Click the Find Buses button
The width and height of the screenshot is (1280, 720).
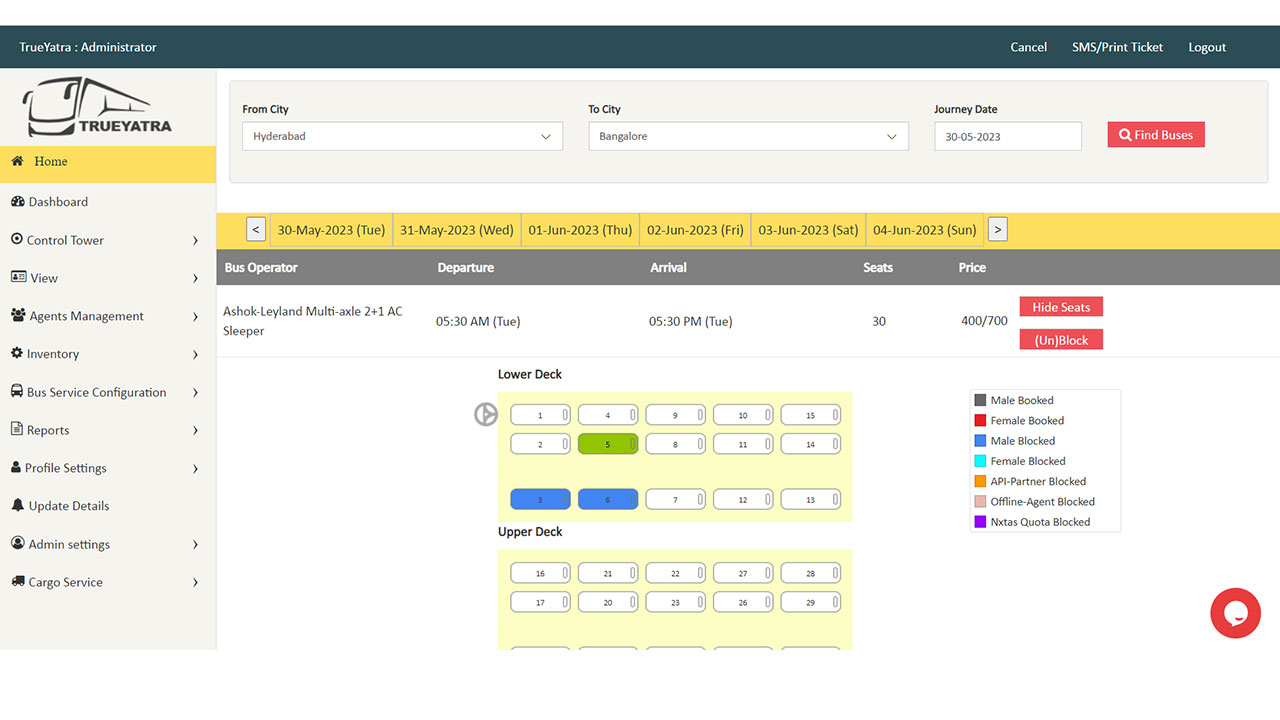1156,135
